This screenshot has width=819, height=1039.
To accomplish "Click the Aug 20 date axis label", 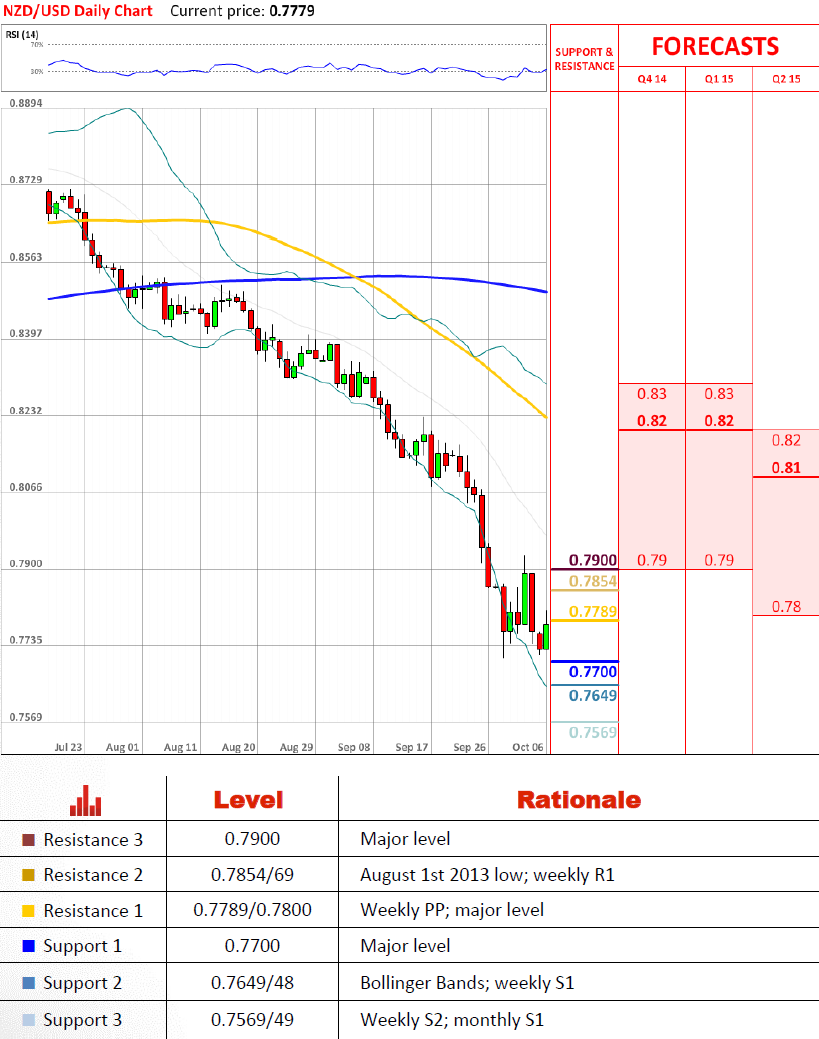I will pos(239,747).
